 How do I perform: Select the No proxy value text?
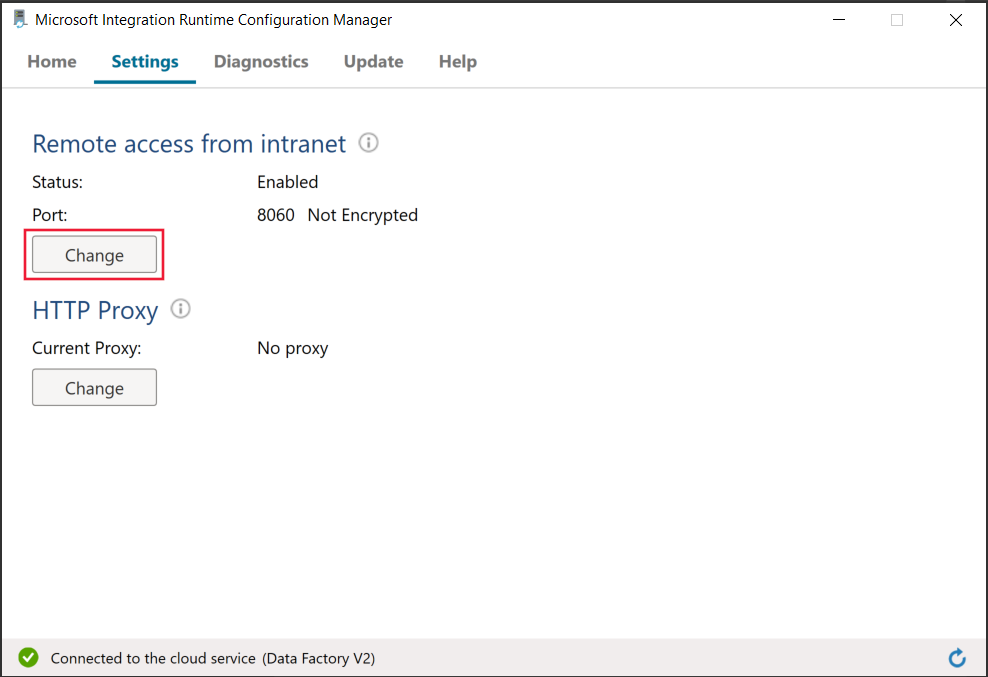click(292, 347)
